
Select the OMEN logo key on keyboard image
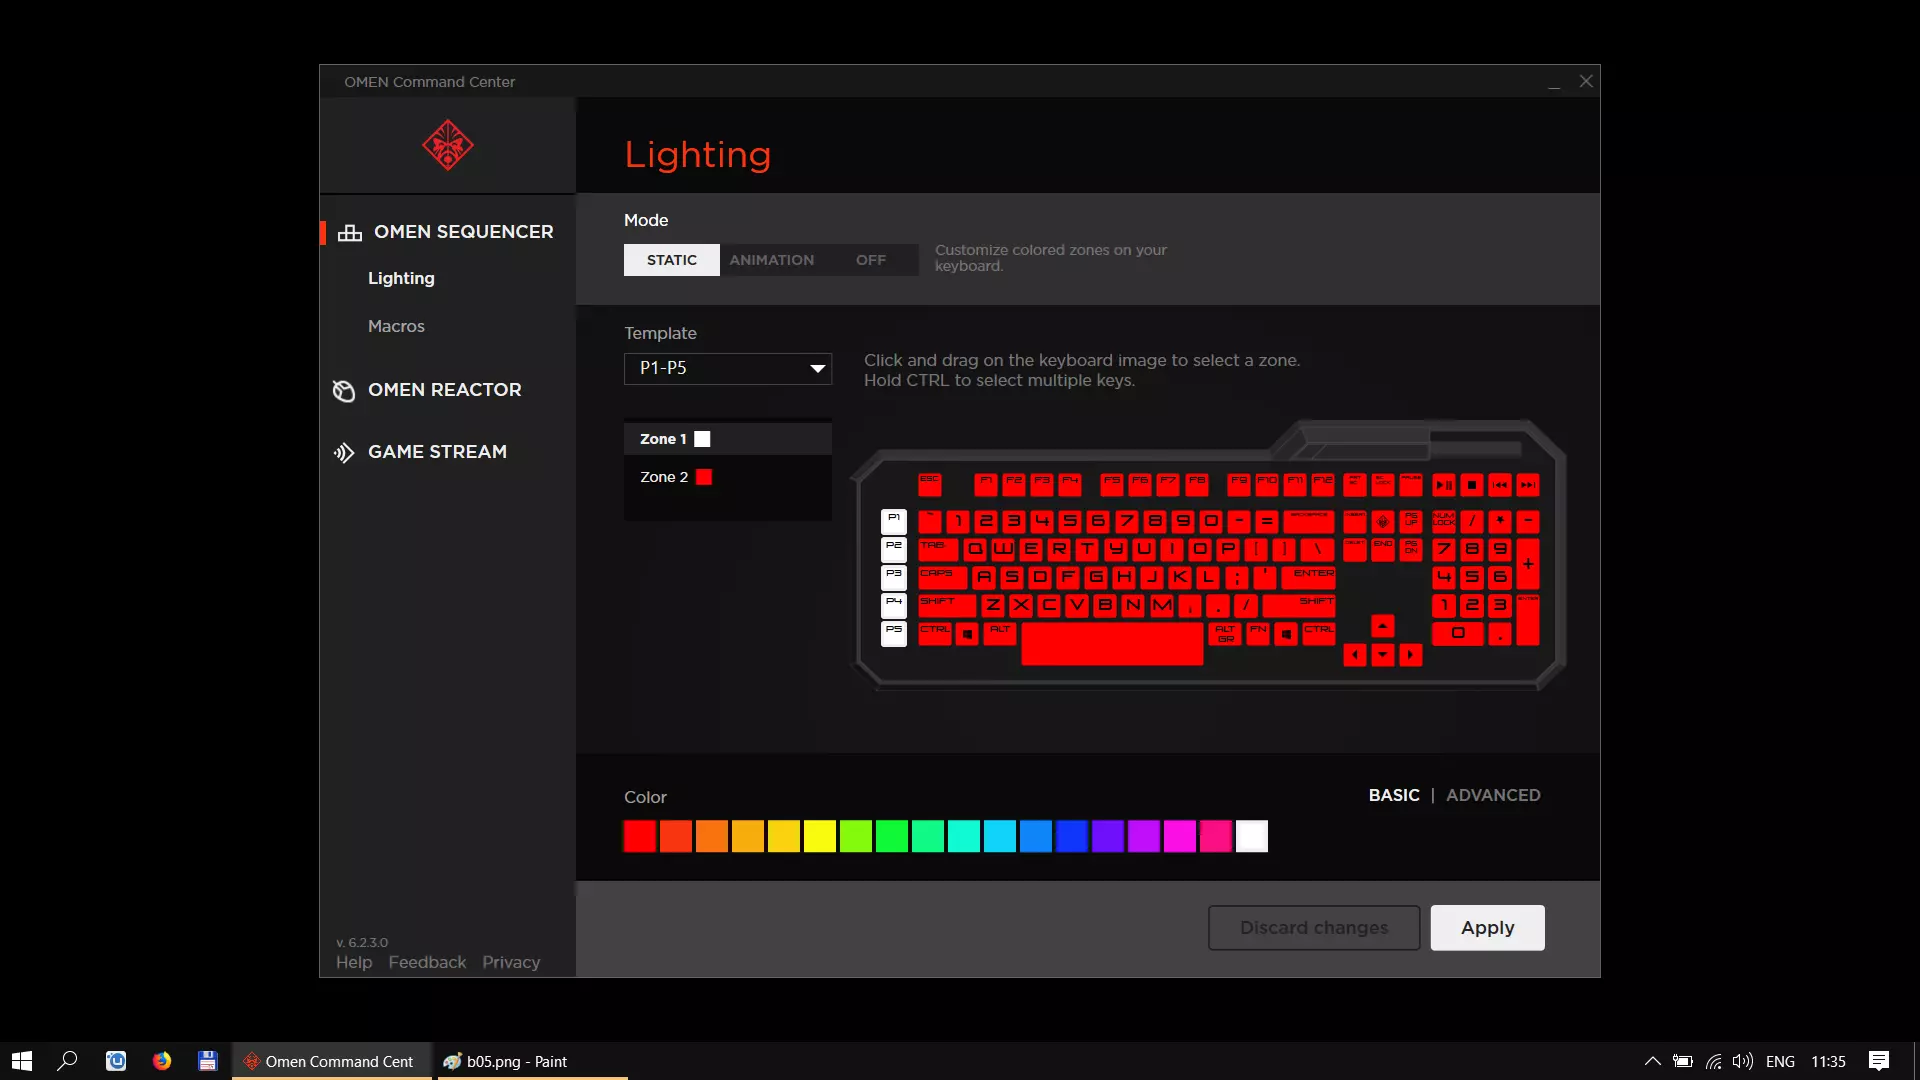pos(1383,521)
